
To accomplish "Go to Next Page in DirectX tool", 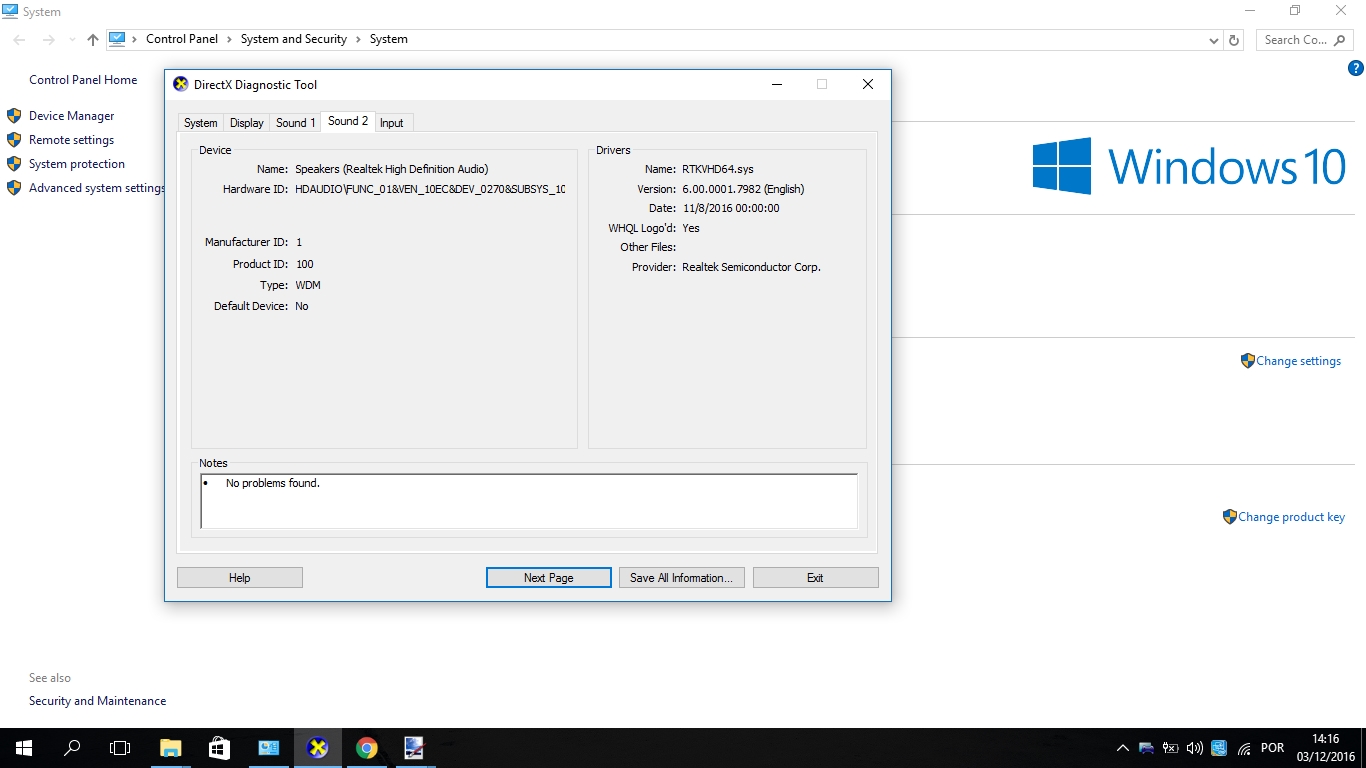I will [549, 578].
